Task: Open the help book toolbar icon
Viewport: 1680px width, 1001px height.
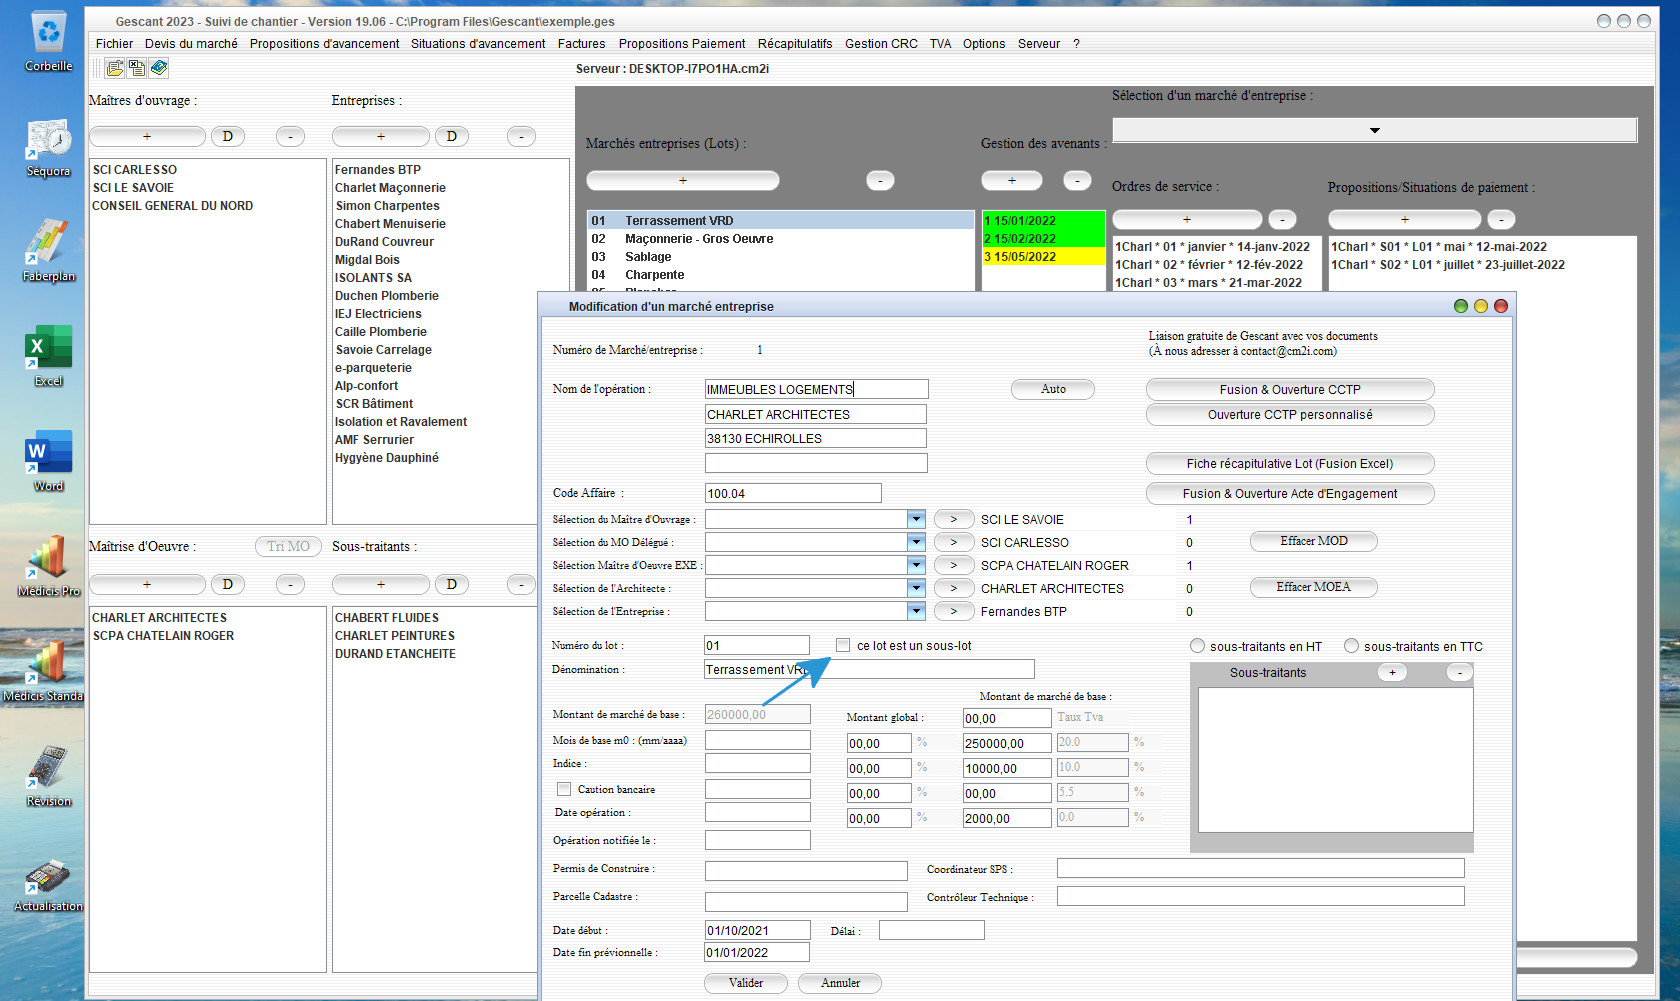Action: [159, 68]
